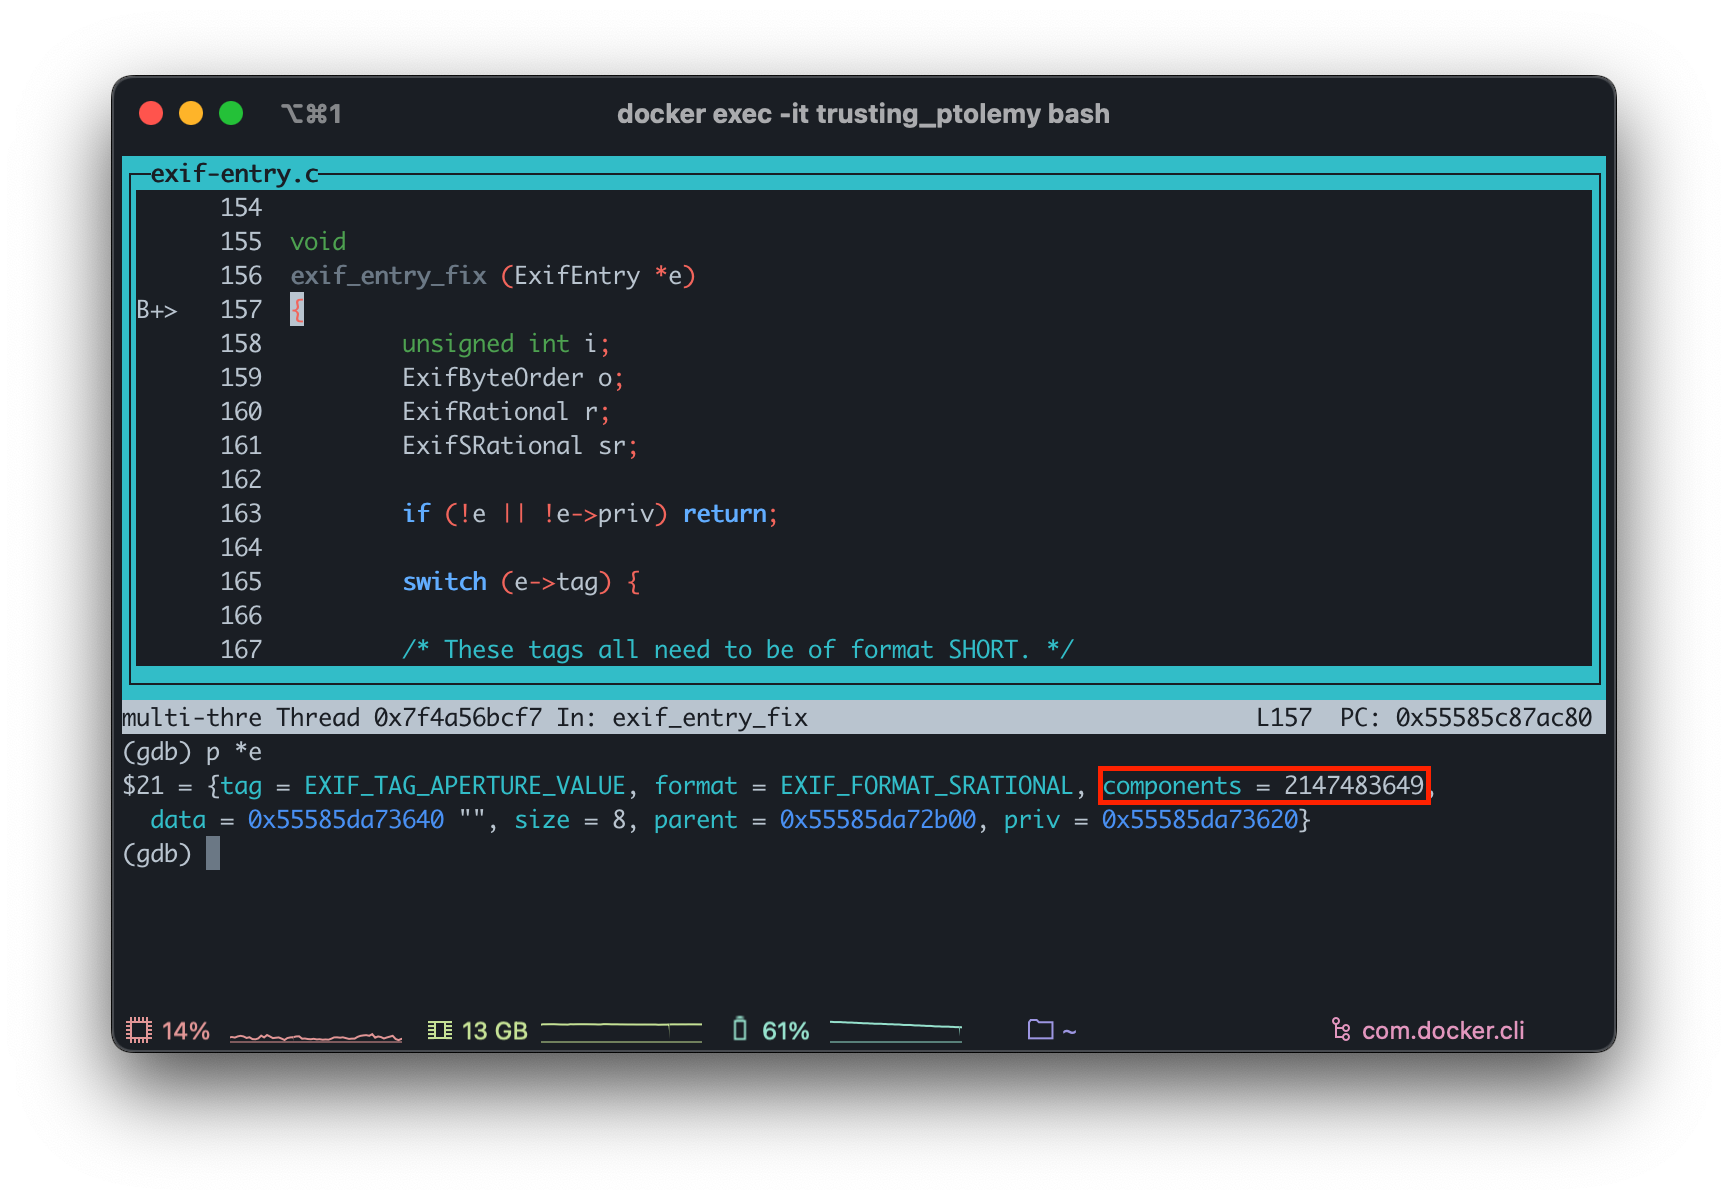Click the data pointer 0x55585da73640
This screenshot has height=1200, width=1728.
pyautogui.click(x=346, y=820)
